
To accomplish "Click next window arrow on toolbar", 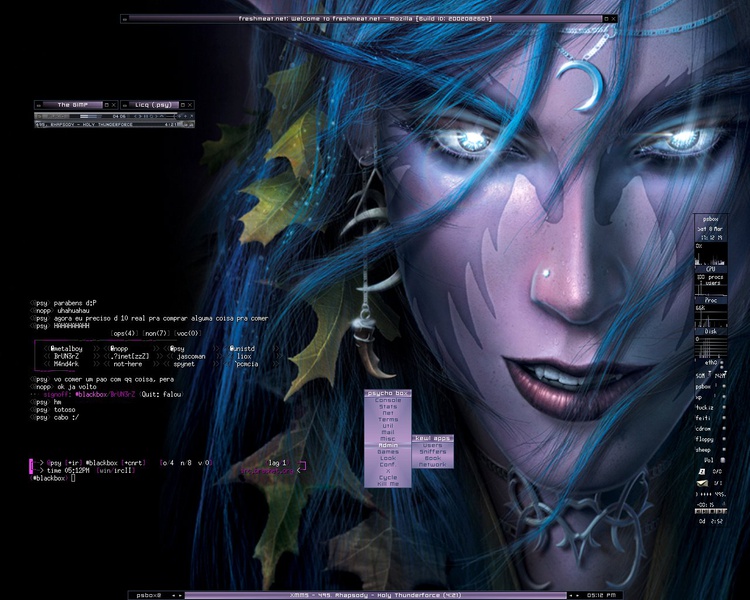I will point(577,595).
